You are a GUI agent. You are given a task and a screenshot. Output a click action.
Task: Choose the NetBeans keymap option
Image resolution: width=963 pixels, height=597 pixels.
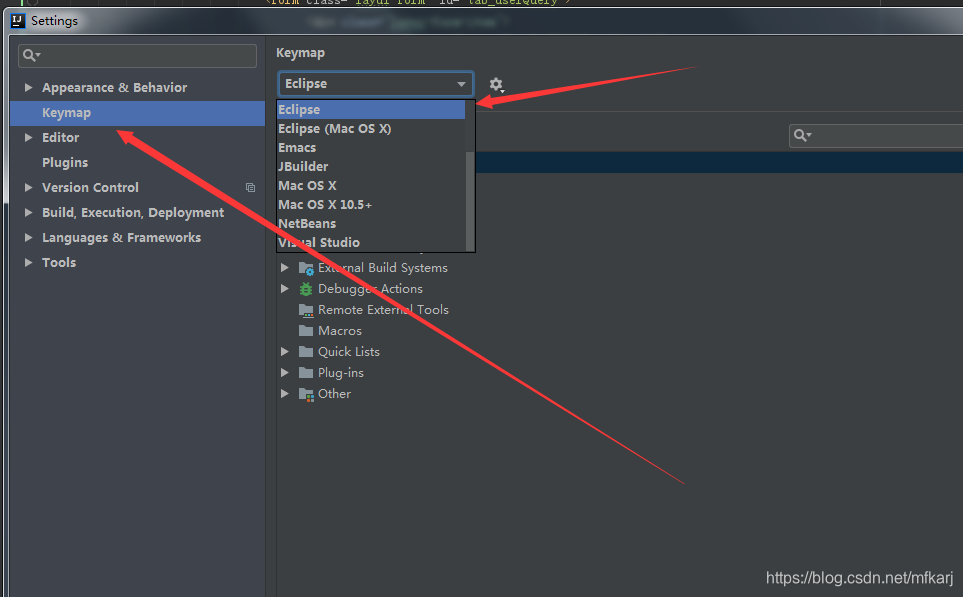371,224
